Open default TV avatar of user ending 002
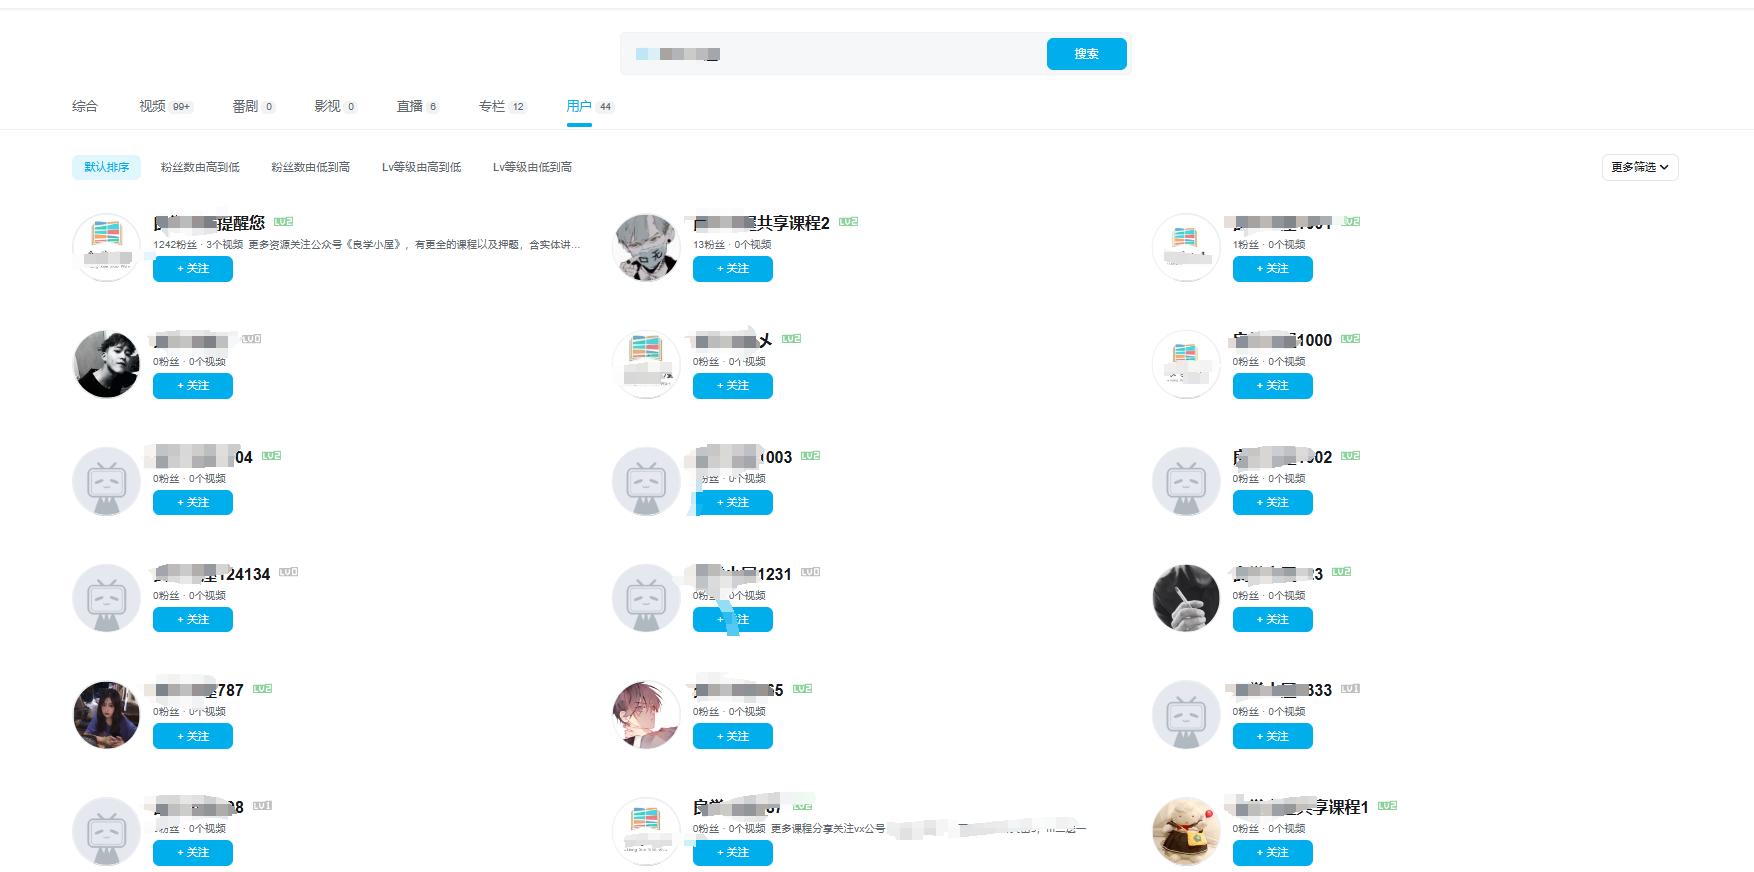 tap(1186, 481)
